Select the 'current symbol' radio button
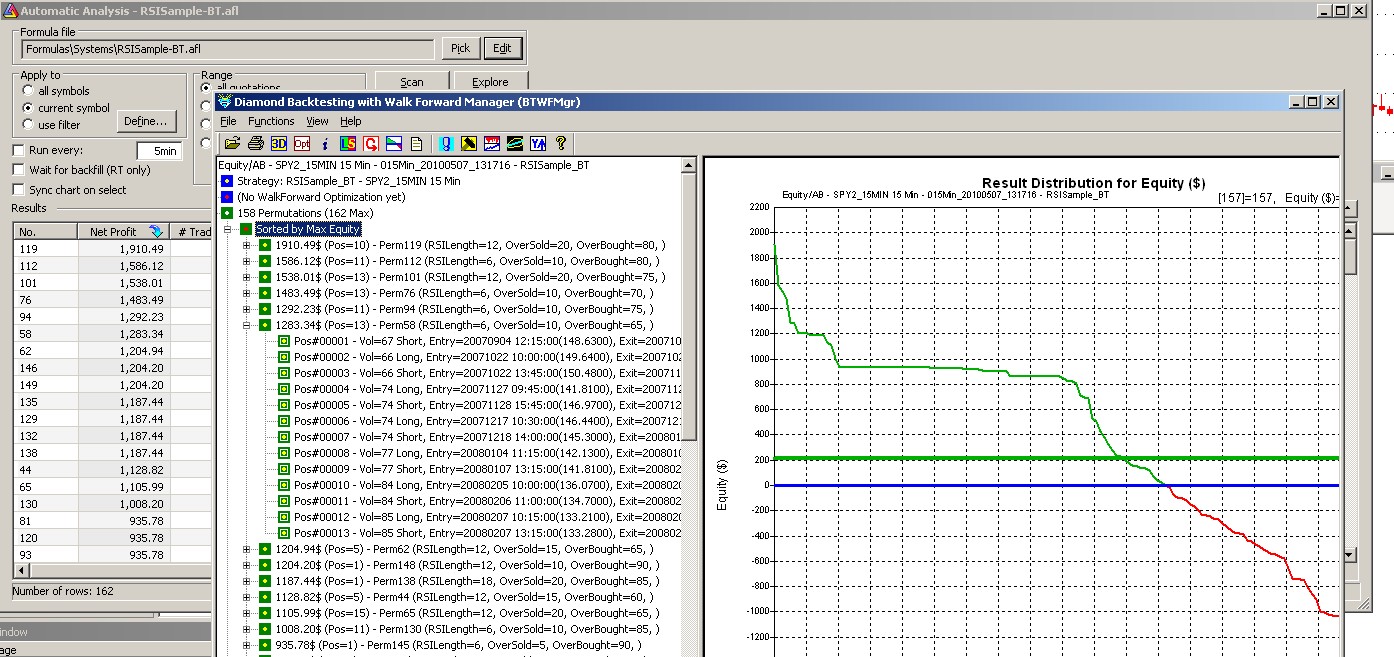1394x657 pixels. (x=28, y=108)
